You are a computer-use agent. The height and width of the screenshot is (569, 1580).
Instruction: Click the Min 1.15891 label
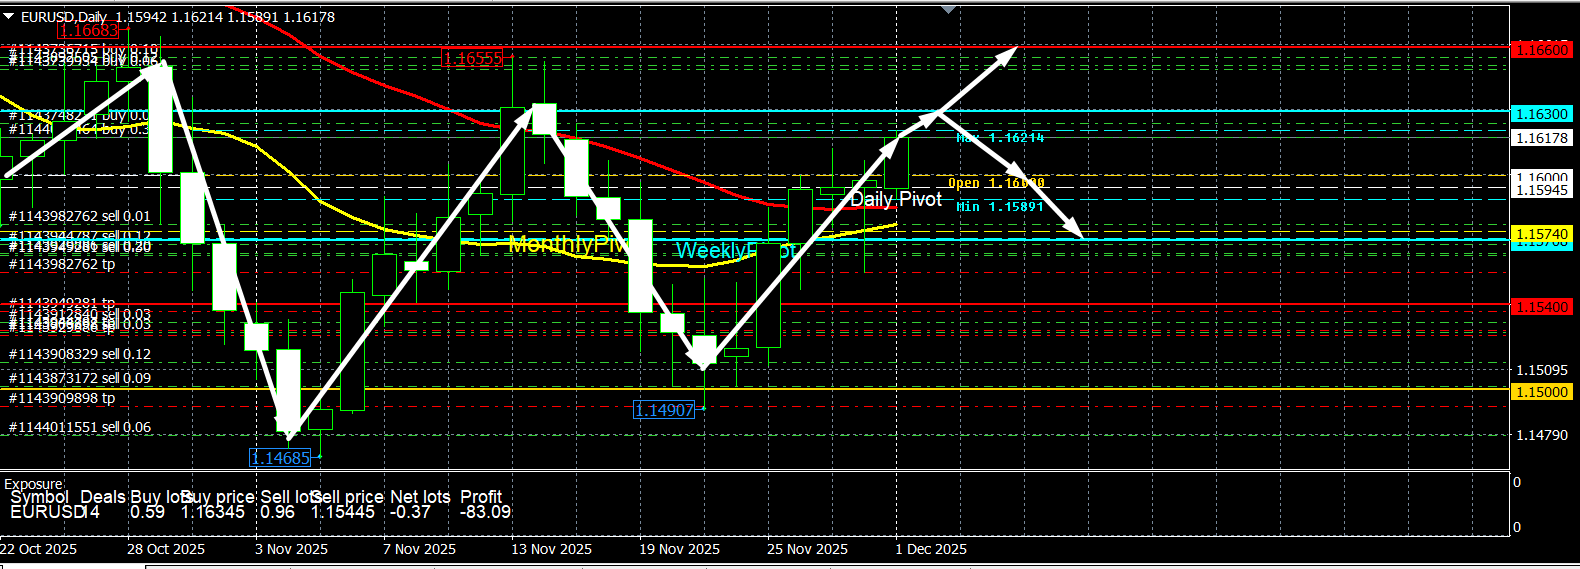pos(1000,207)
